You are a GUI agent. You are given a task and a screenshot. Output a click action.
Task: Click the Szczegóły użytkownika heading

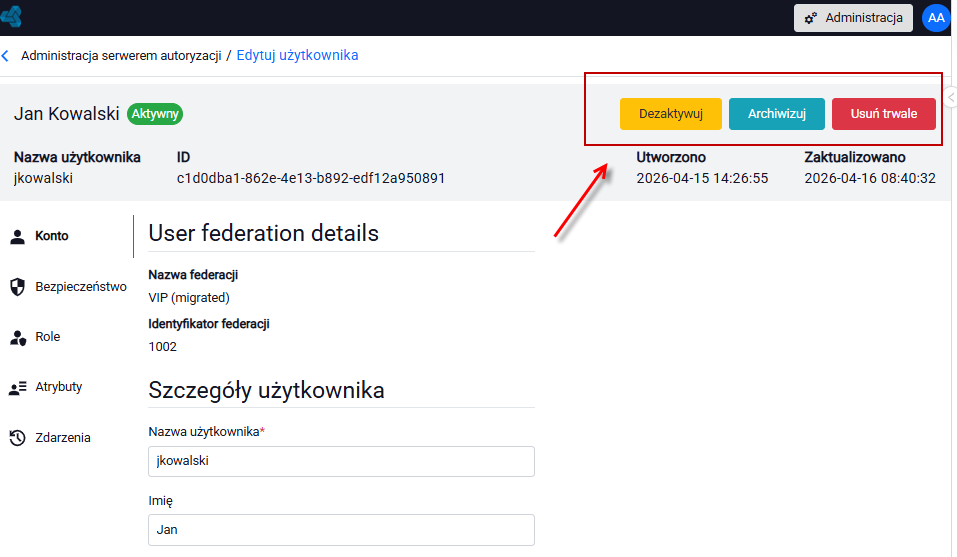pyautogui.click(x=266, y=390)
